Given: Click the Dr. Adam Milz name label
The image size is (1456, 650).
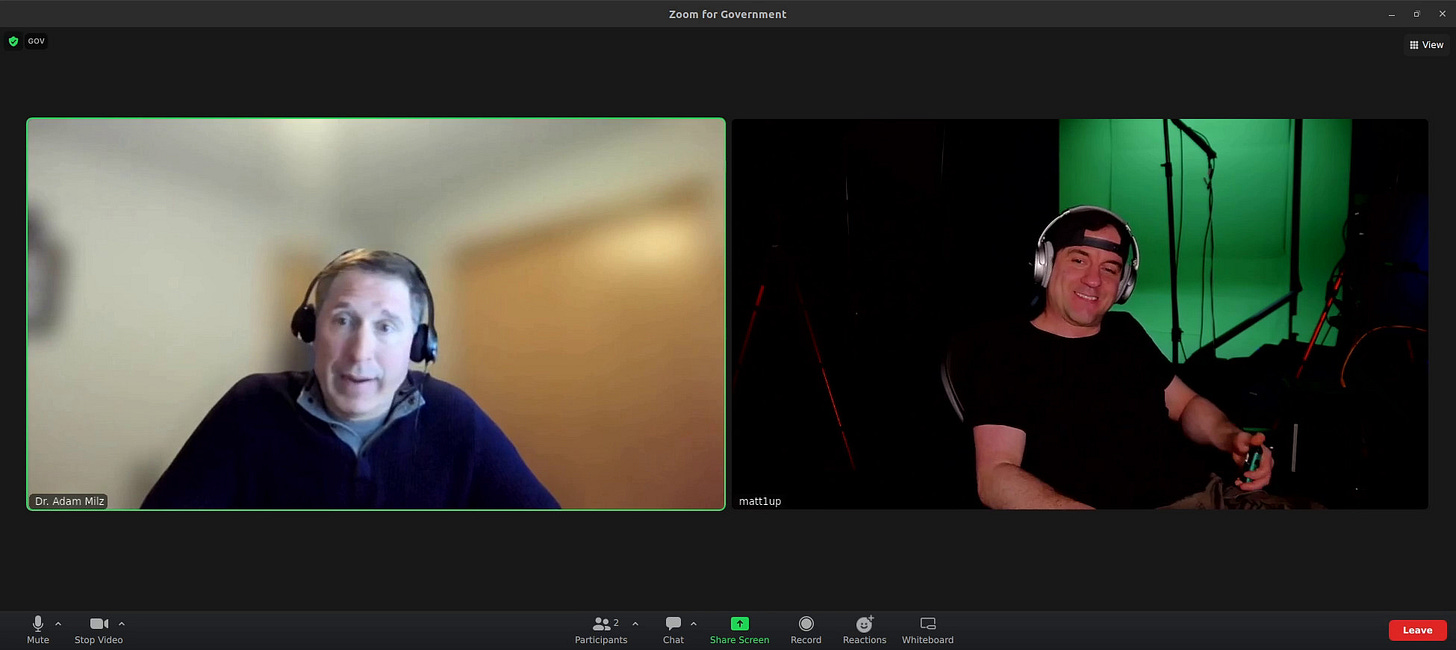Looking at the screenshot, I should pyautogui.click(x=69, y=501).
